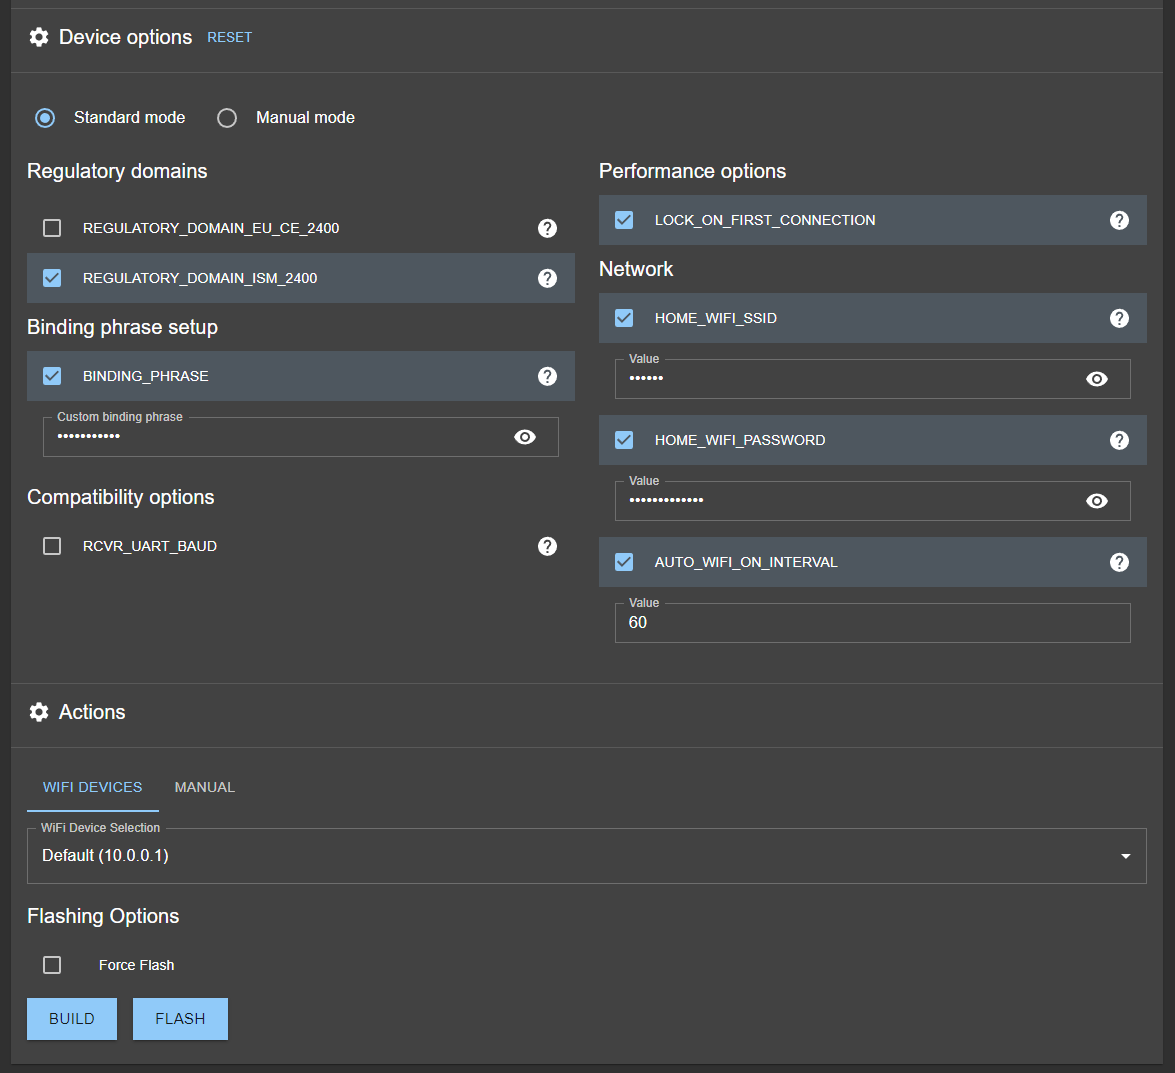Open help for REGULATORY_DOMAIN_ISM_2400
The width and height of the screenshot is (1175, 1073).
tap(547, 279)
